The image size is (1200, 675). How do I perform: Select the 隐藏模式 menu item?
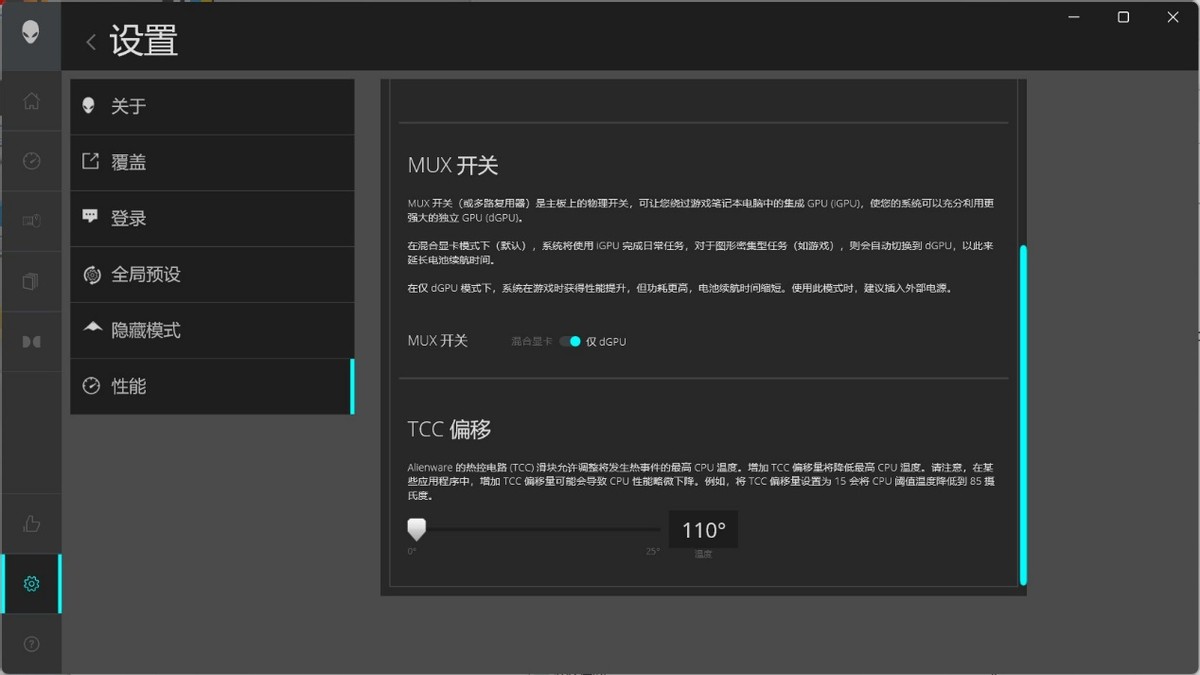click(212, 330)
